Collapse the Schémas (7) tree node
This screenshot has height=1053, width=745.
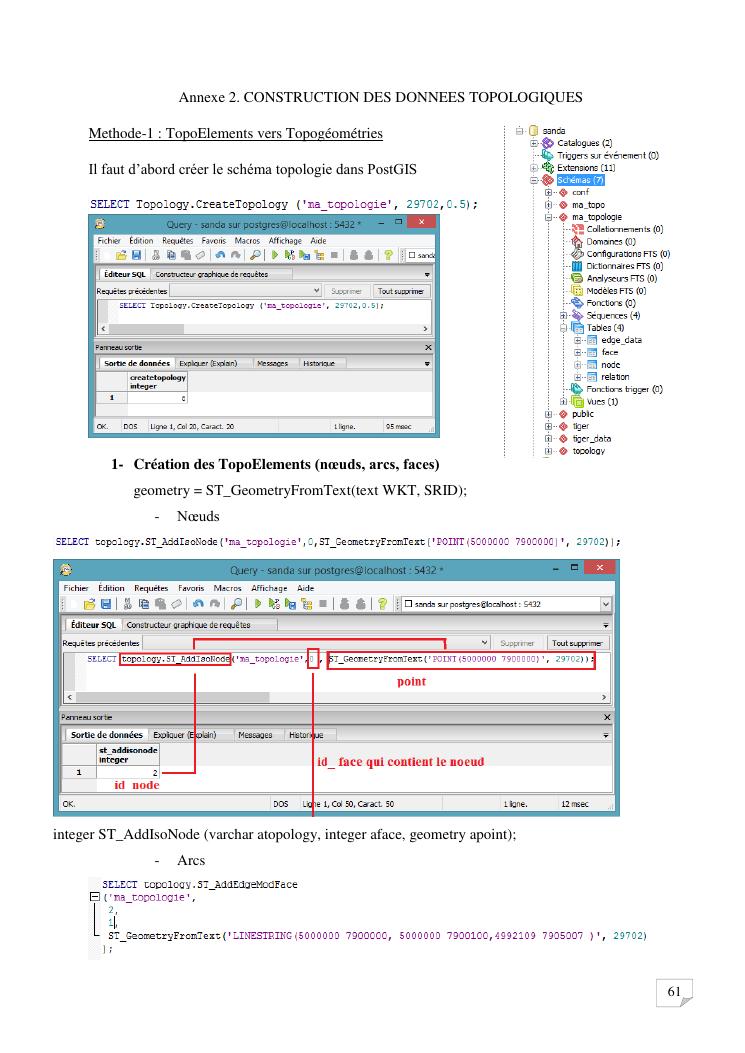[x=535, y=180]
